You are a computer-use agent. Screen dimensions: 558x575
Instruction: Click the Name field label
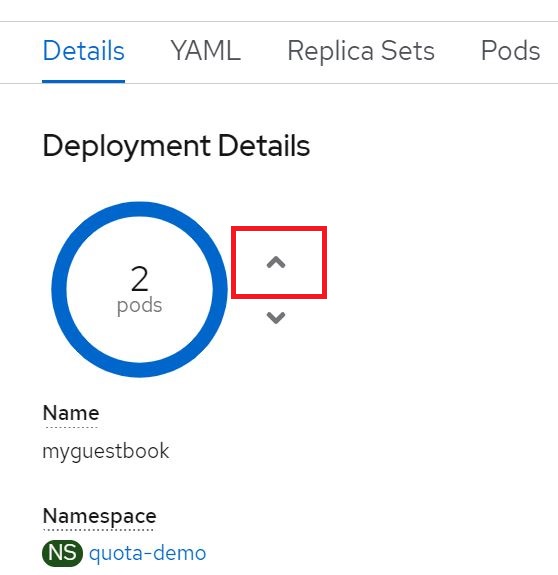pyautogui.click(x=71, y=413)
